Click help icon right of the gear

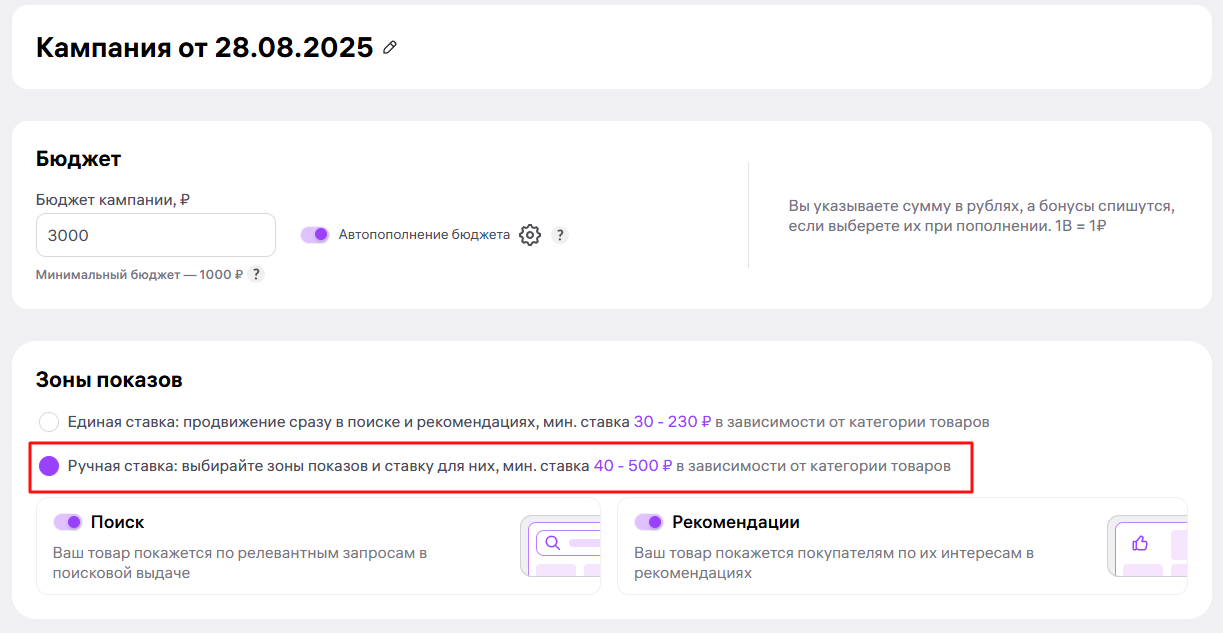(x=560, y=235)
